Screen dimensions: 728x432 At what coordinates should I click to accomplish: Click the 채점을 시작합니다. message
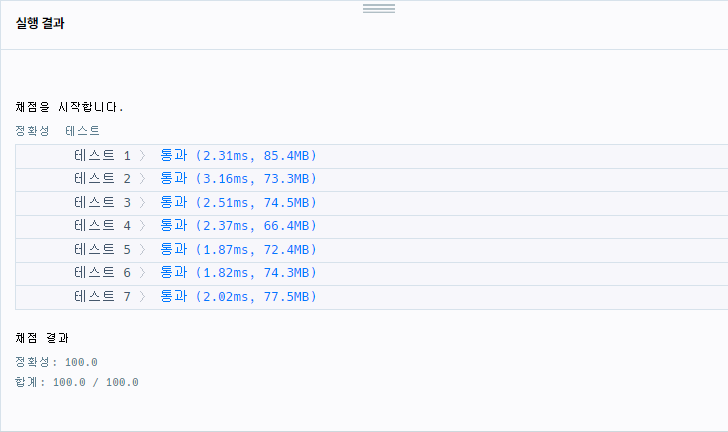(69, 107)
